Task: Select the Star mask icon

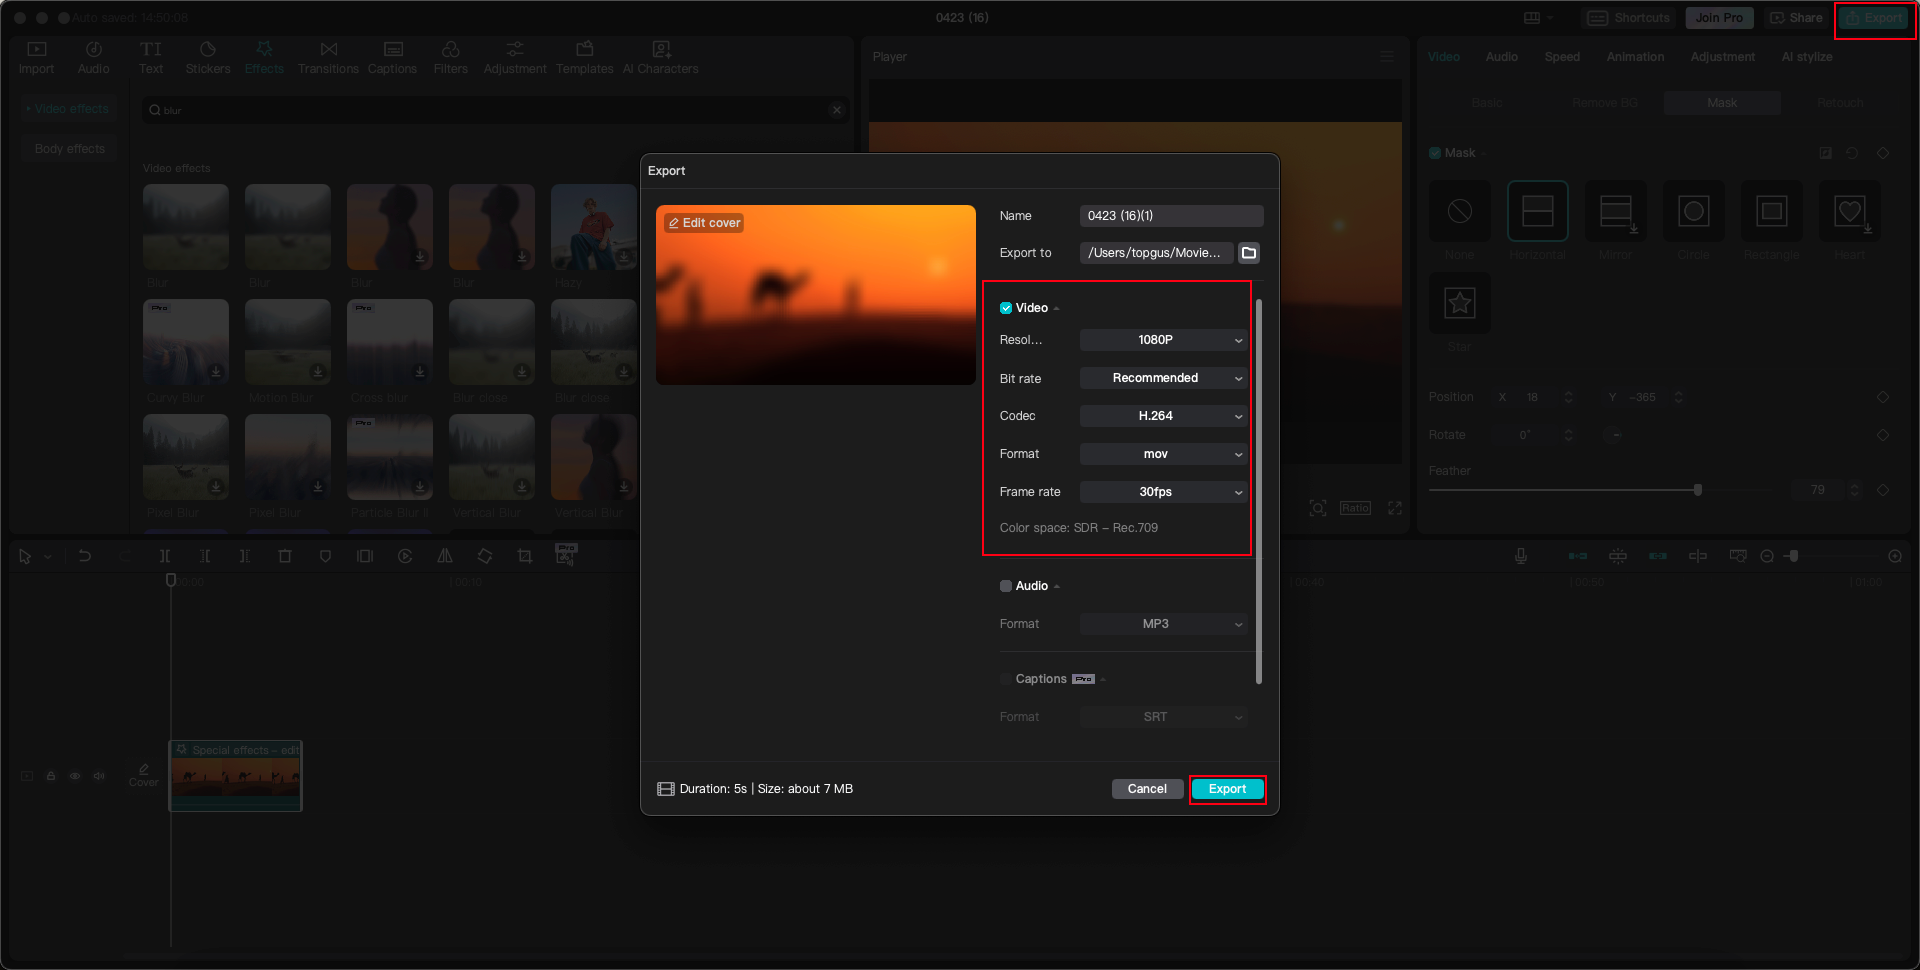Action: pos(1460,303)
